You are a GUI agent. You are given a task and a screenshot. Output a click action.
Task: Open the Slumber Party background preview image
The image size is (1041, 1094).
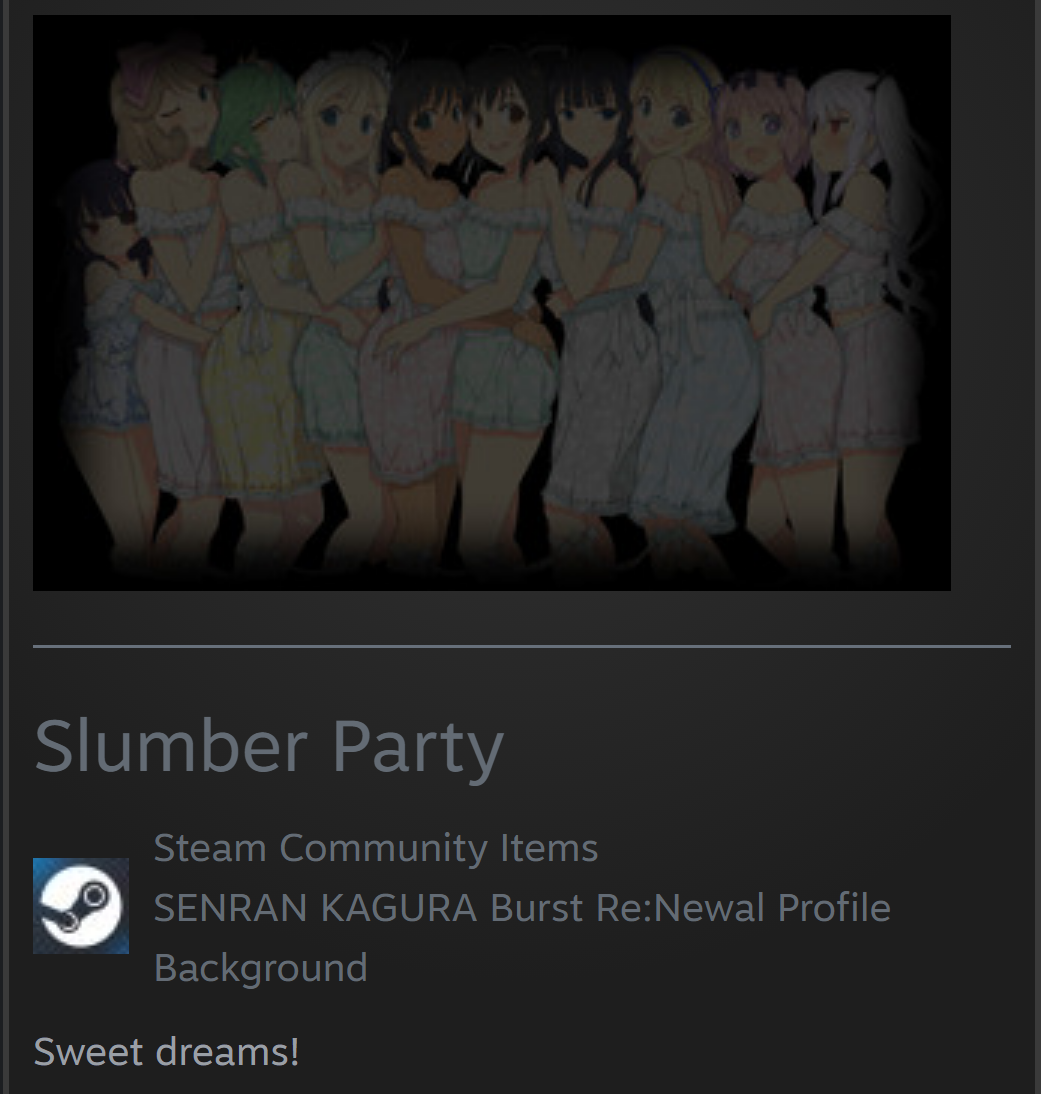tap(492, 303)
